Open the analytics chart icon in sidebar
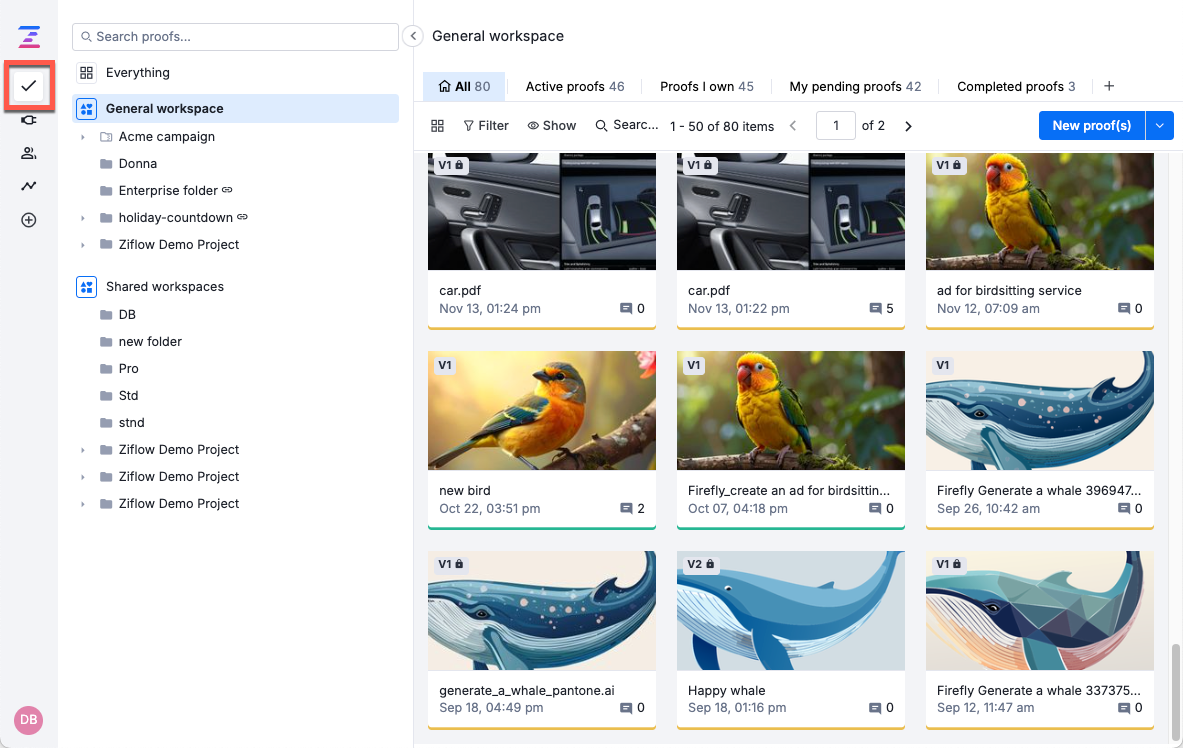 point(29,186)
